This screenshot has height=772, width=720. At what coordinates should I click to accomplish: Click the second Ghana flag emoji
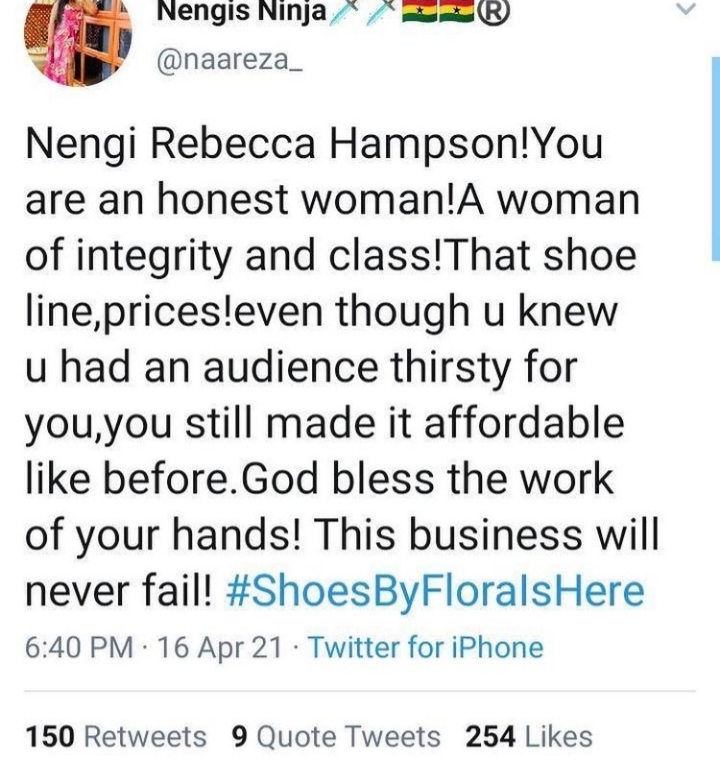(x=456, y=11)
